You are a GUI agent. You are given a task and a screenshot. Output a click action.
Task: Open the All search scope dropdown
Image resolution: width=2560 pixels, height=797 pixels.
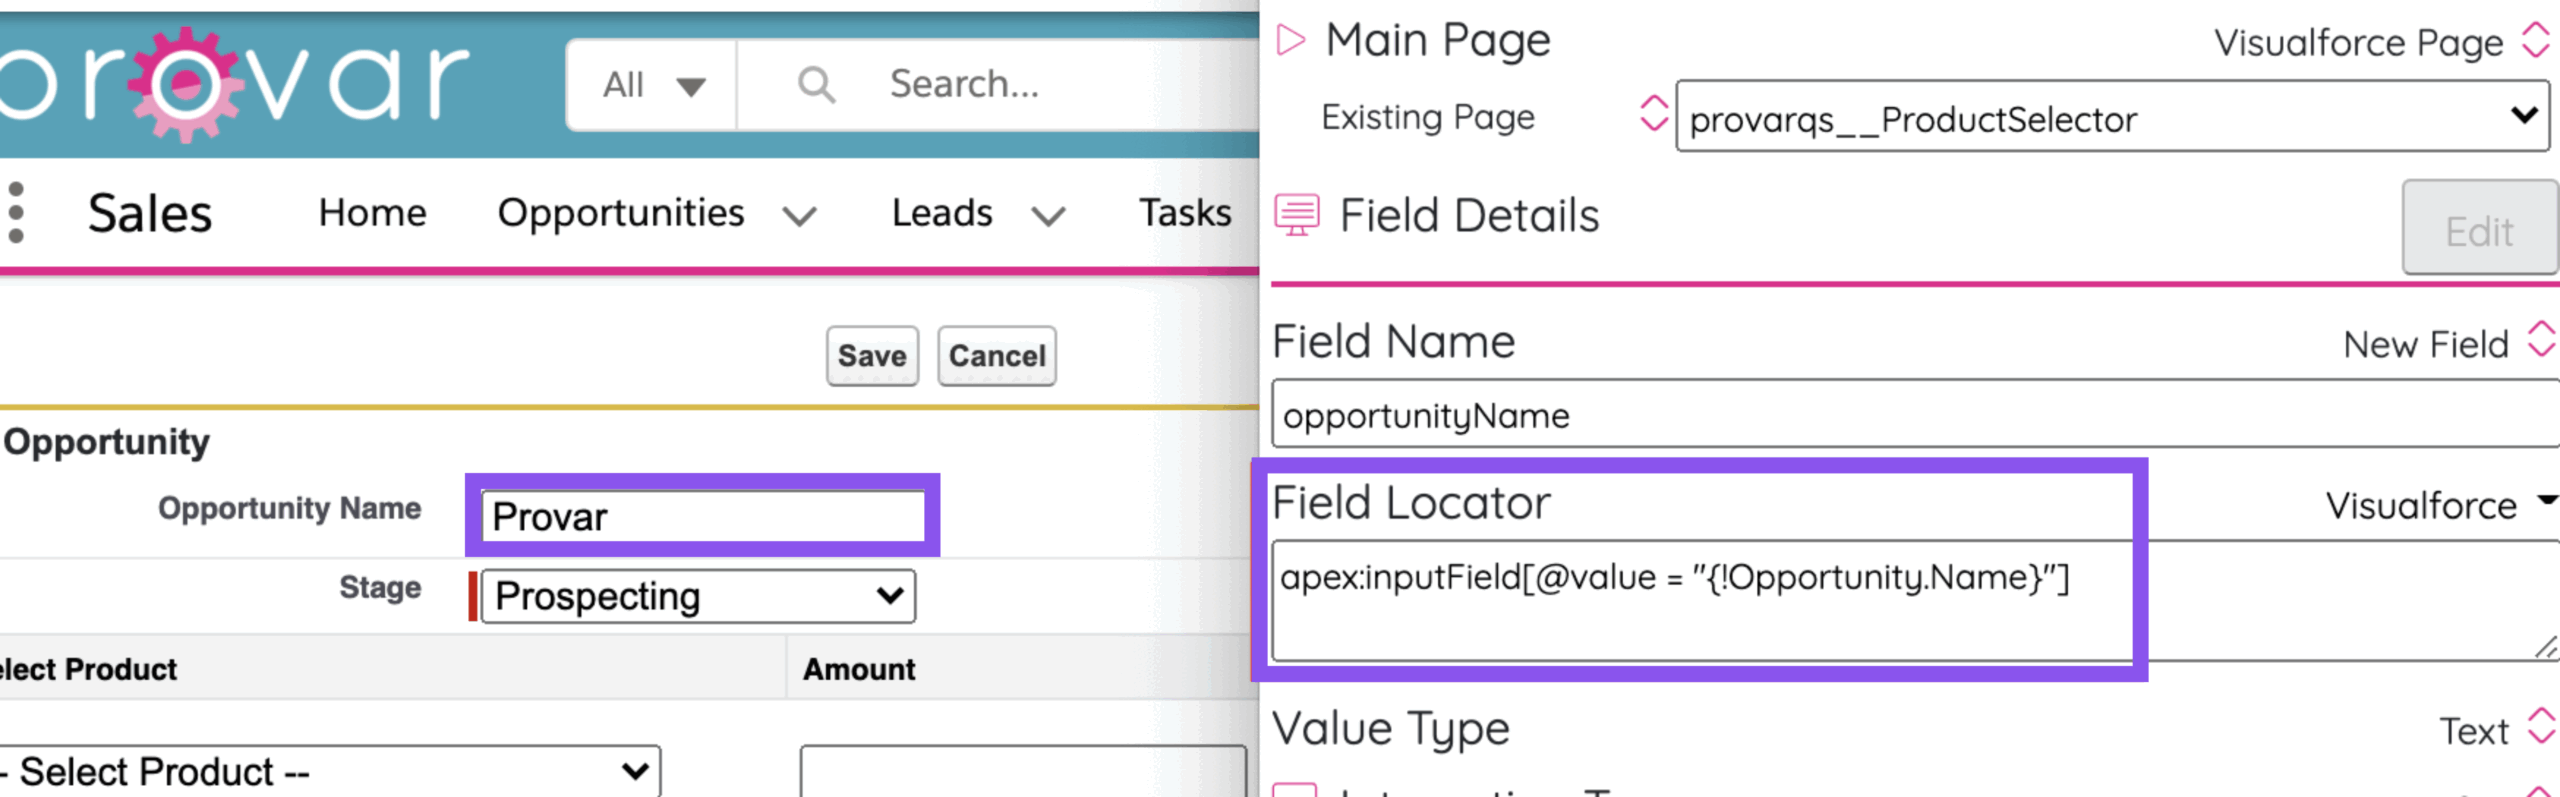pos(652,85)
